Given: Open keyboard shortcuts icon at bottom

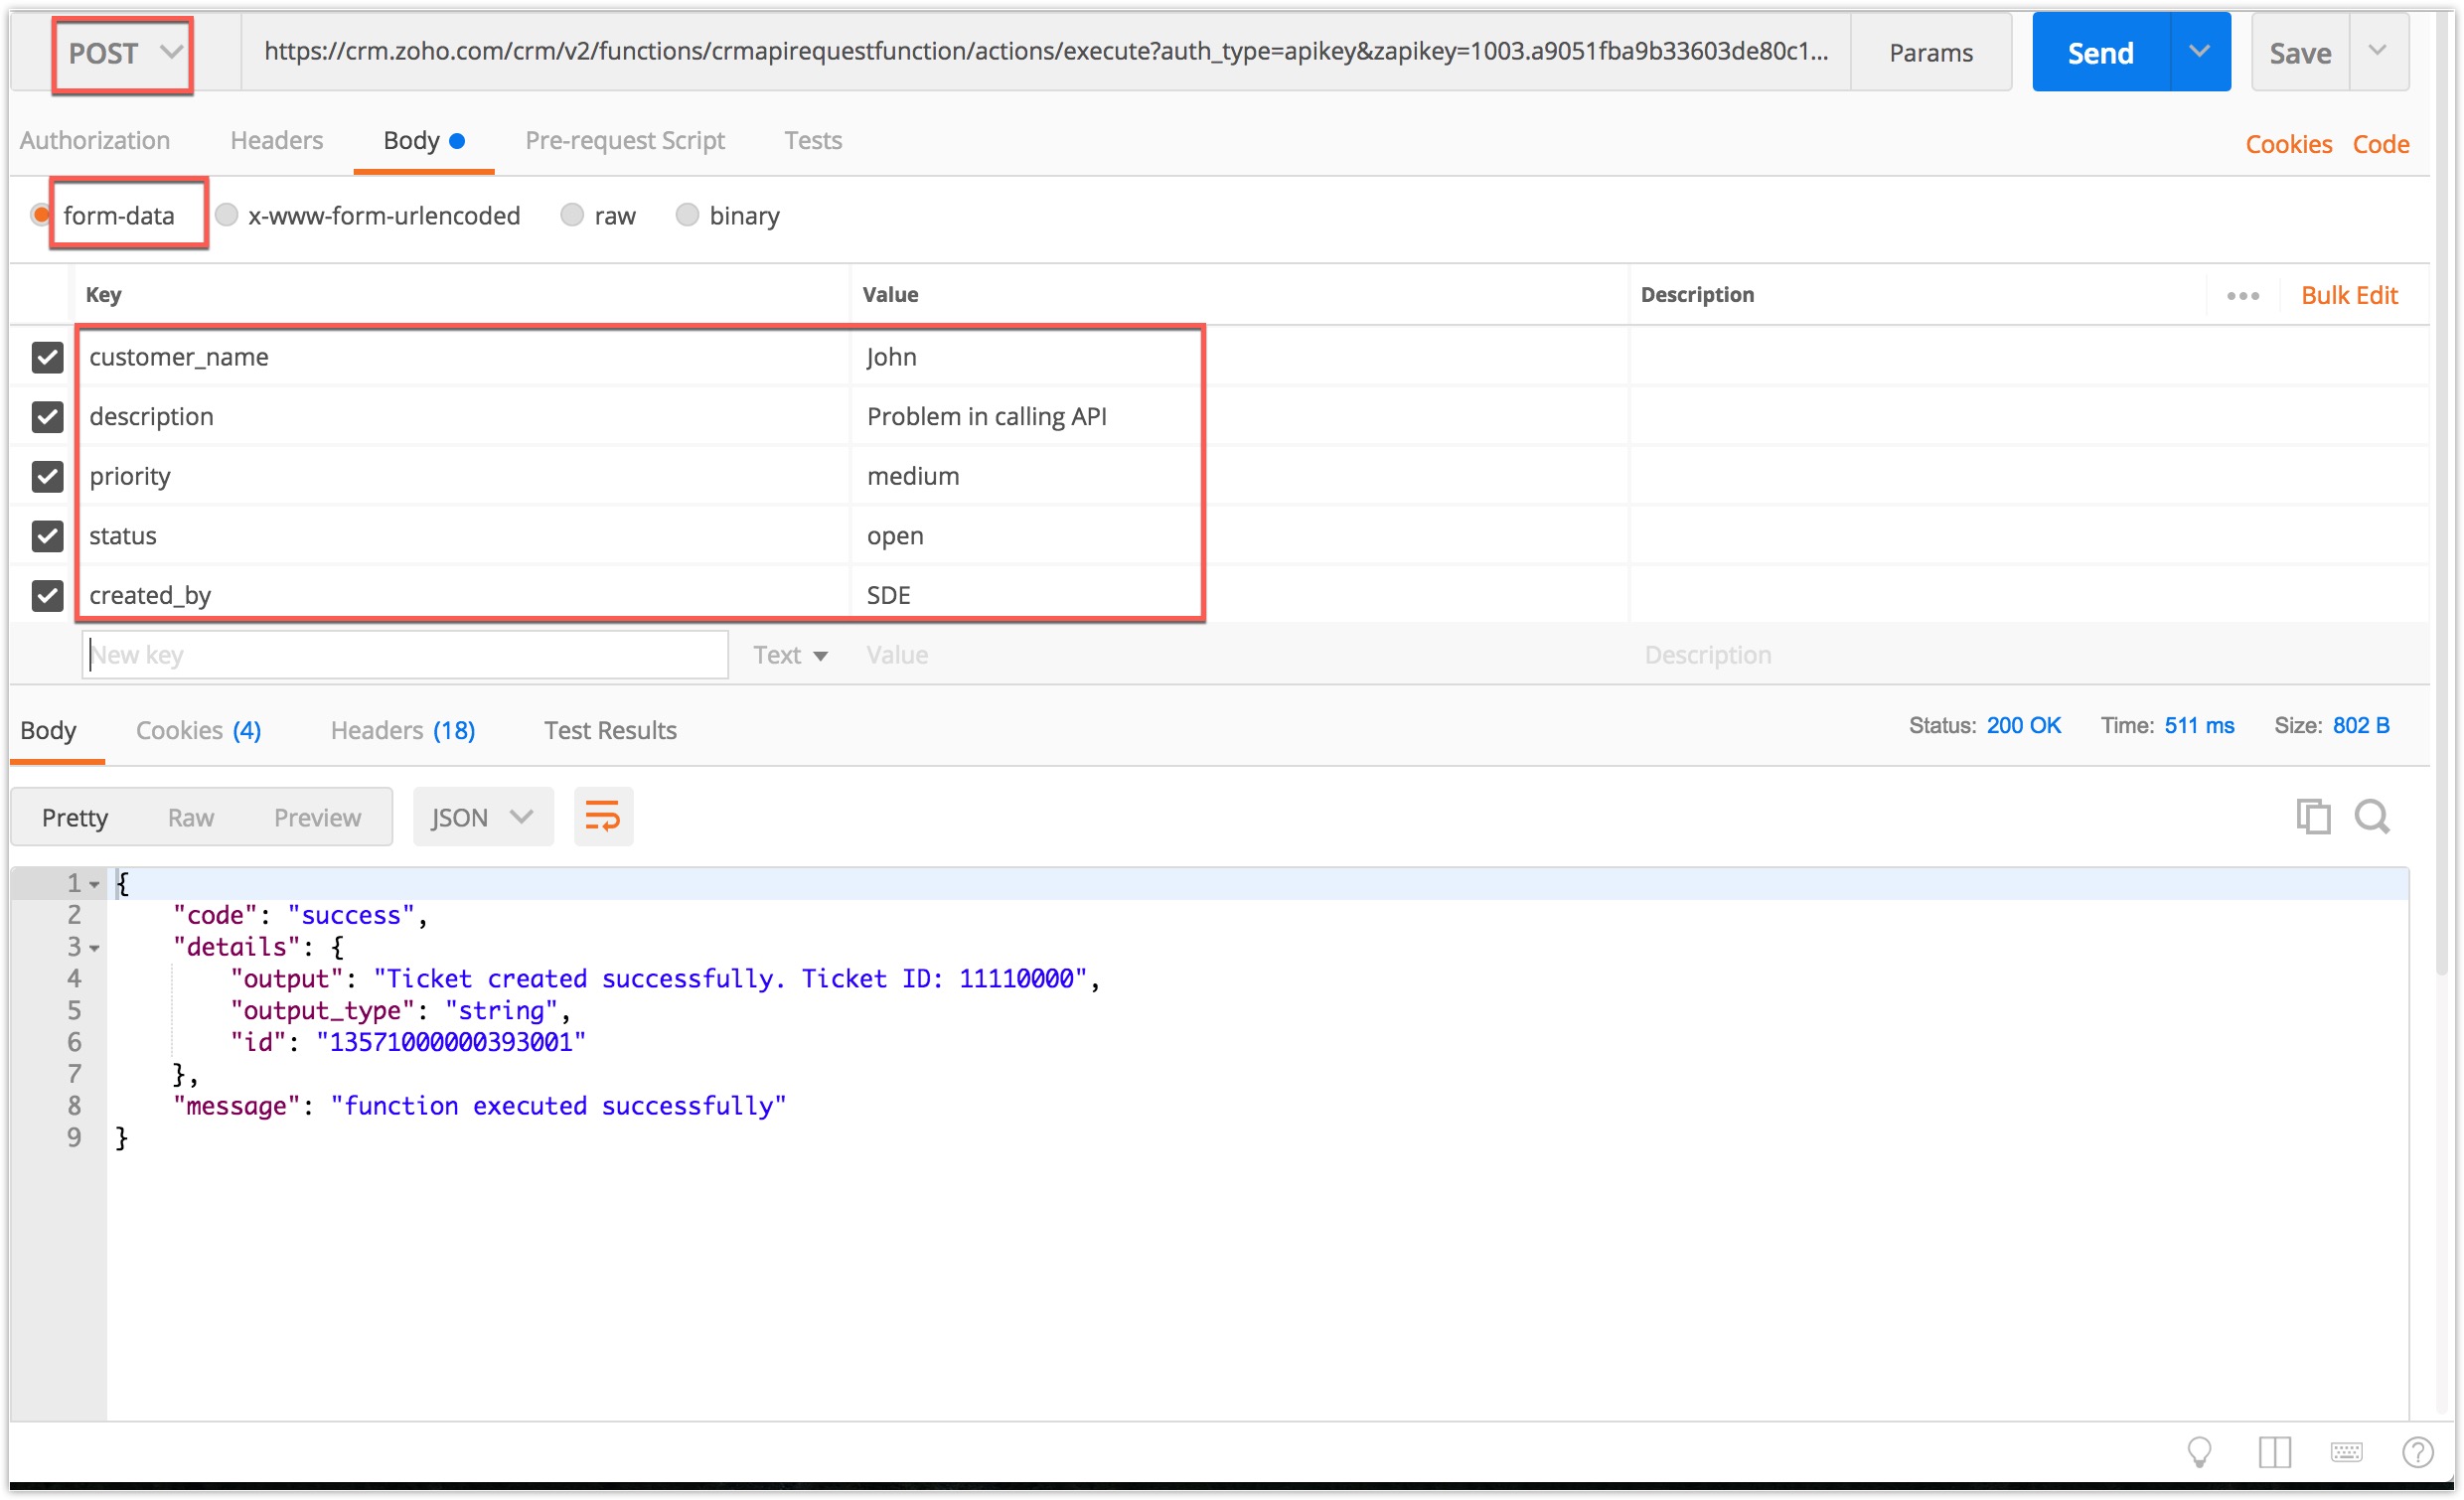Looking at the screenshot, I should click(x=2346, y=1451).
